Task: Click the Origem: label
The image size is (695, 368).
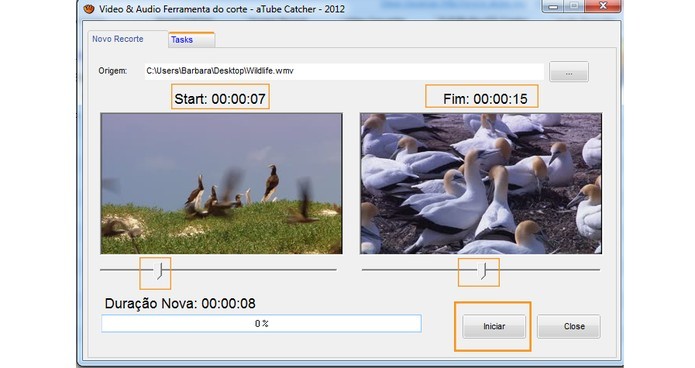Action: pos(113,71)
